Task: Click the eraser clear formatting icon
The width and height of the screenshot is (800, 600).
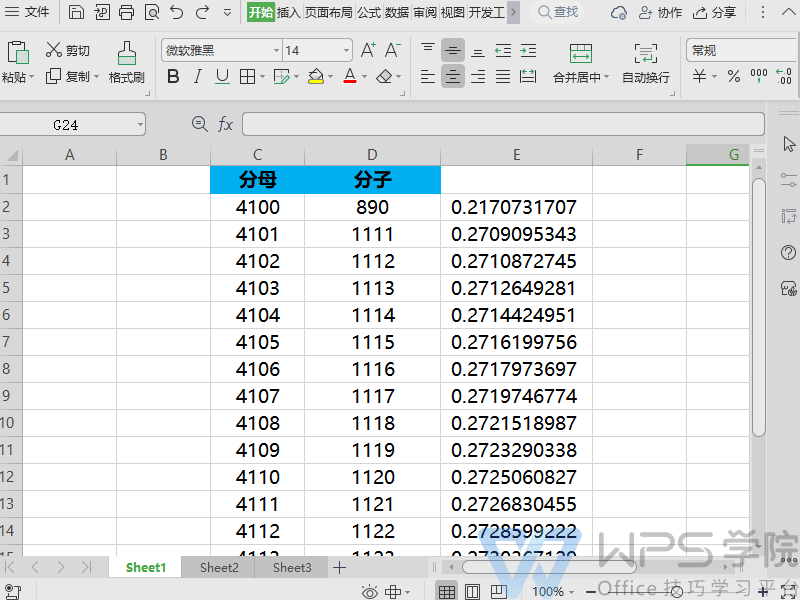Action: (384, 77)
